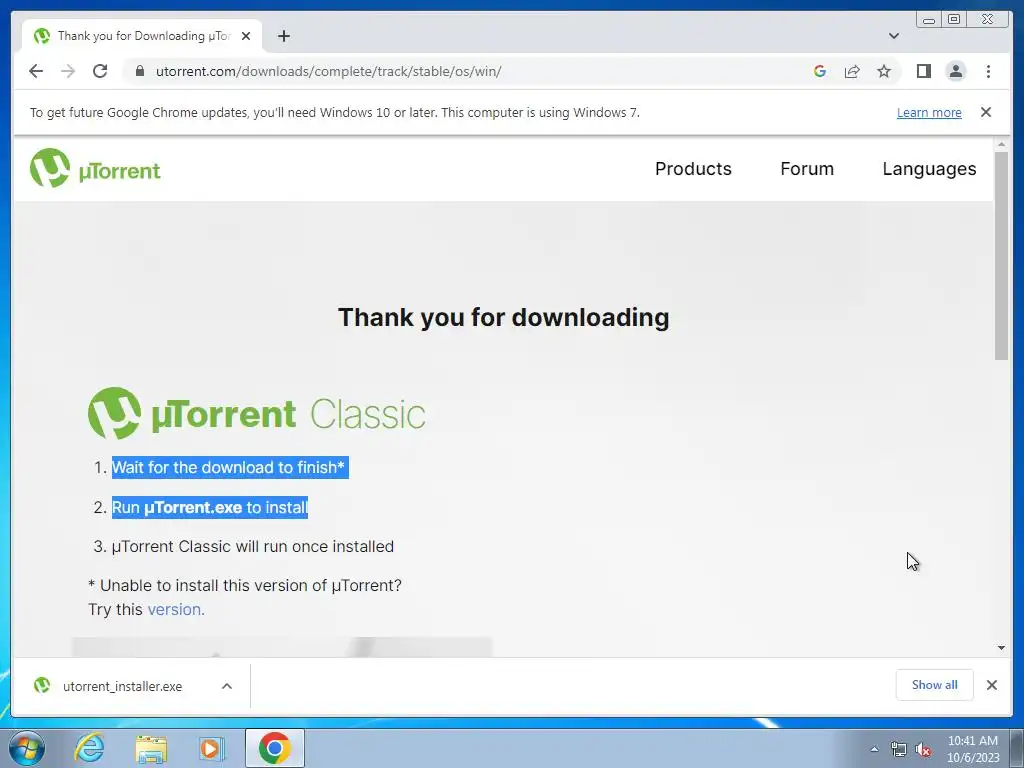Go back to the previous page
Screen dimensions: 1024x768
click(x=36, y=71)
